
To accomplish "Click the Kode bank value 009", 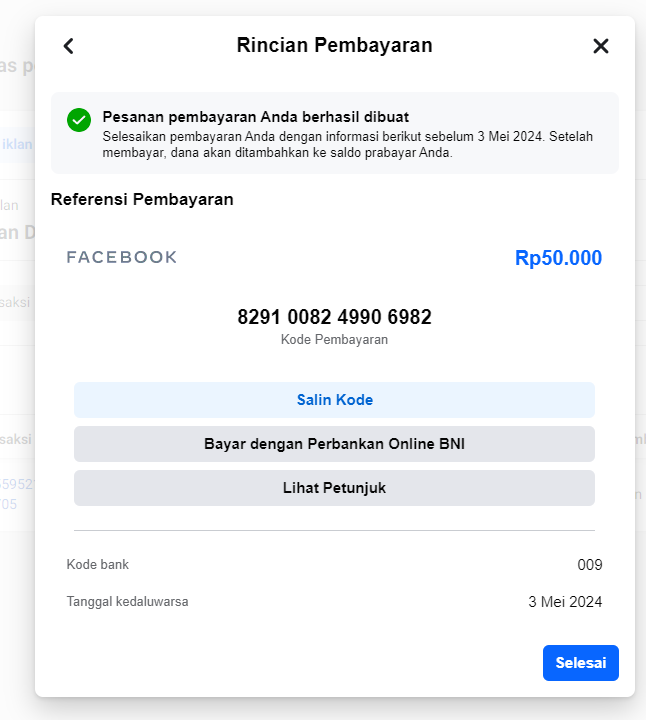I will coord(590,564).
